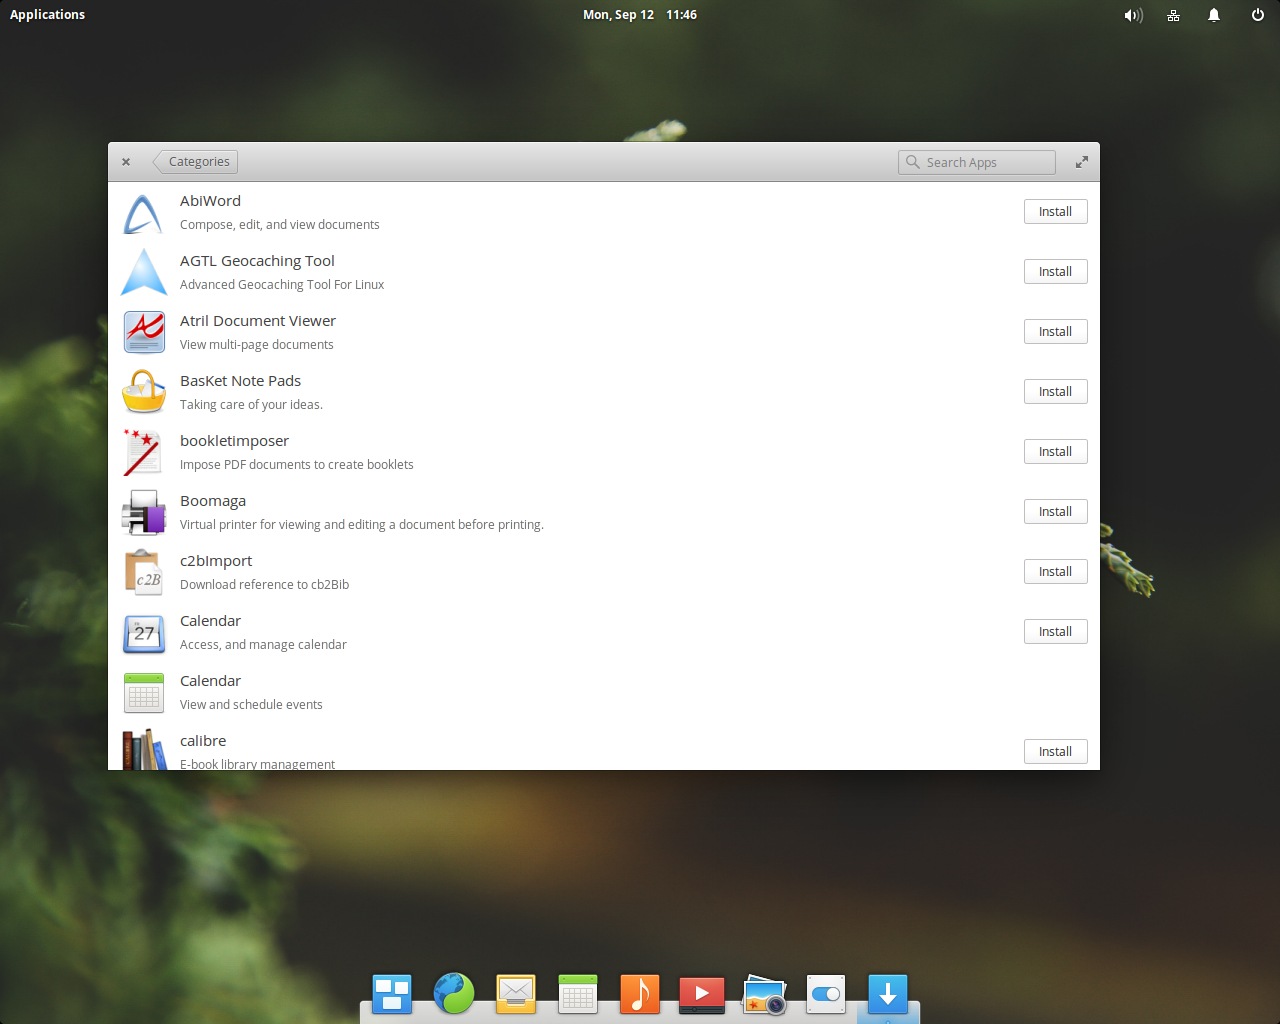Launch the Music app from the dock
Image resolution: width=1280 pixels, height=1024 pixels.
[x=640, y=994]
